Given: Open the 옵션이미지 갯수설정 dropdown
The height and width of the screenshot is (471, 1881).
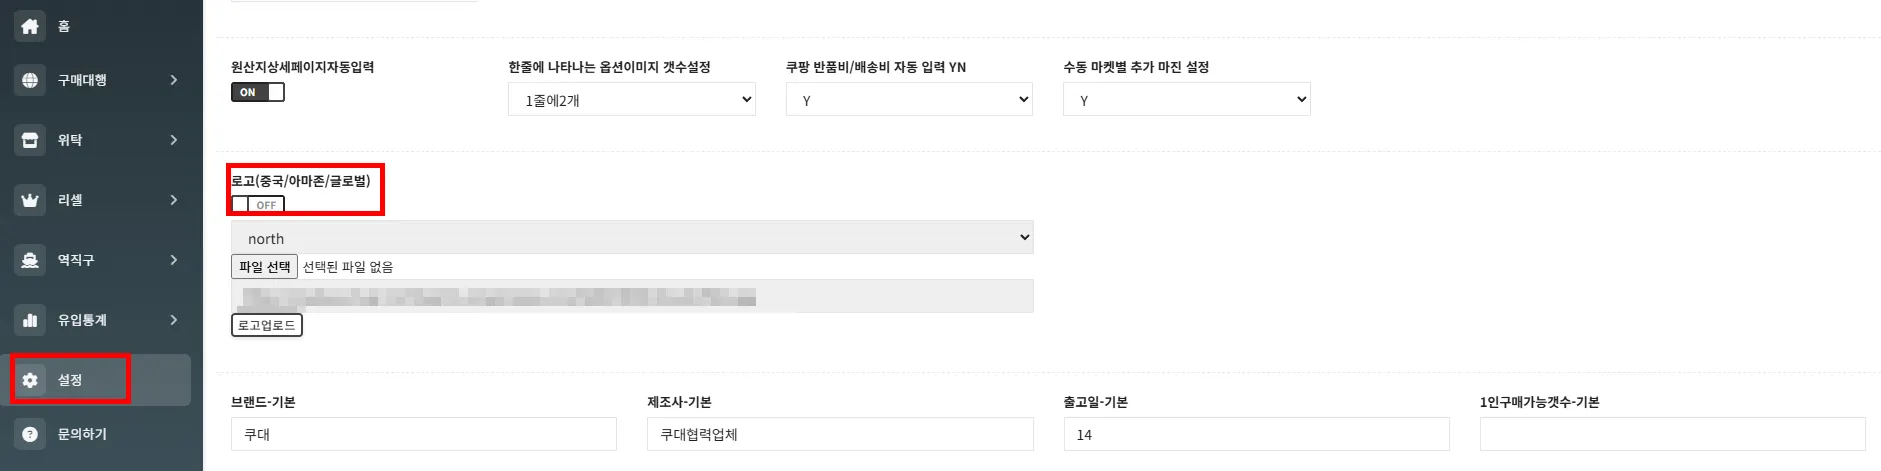Looking at the screenshot, I should [x=631, y=99].
